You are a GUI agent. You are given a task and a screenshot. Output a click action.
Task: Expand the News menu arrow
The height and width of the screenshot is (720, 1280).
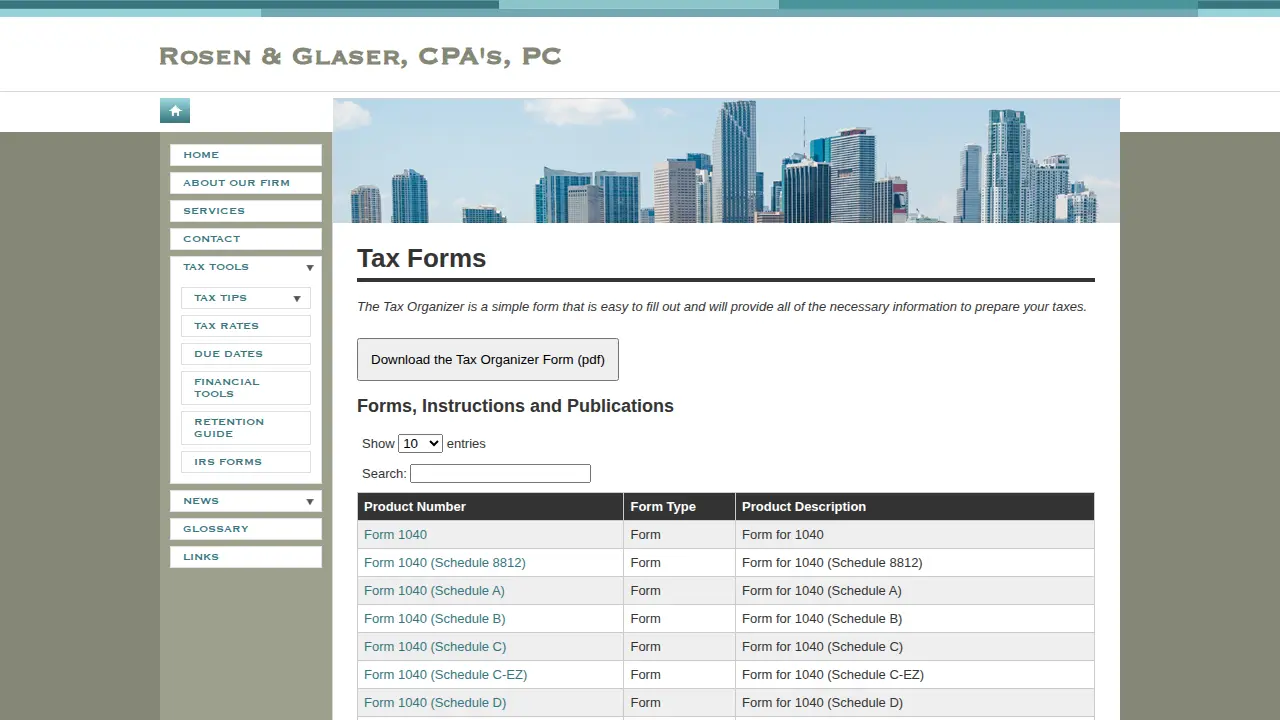pyautogui.click(x=310, y=502)
